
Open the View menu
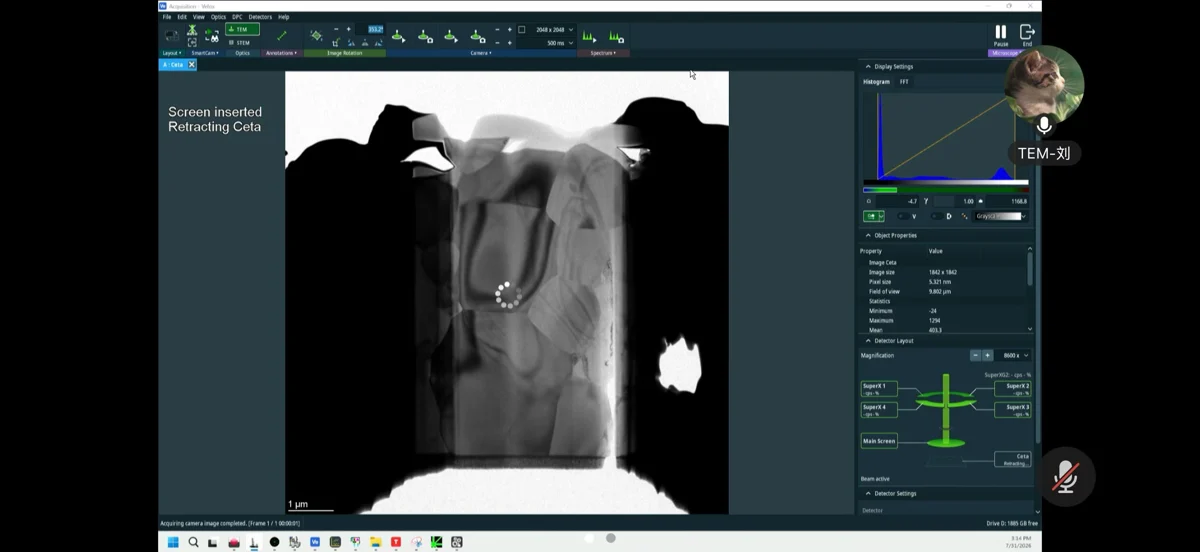tap(199, 17)
